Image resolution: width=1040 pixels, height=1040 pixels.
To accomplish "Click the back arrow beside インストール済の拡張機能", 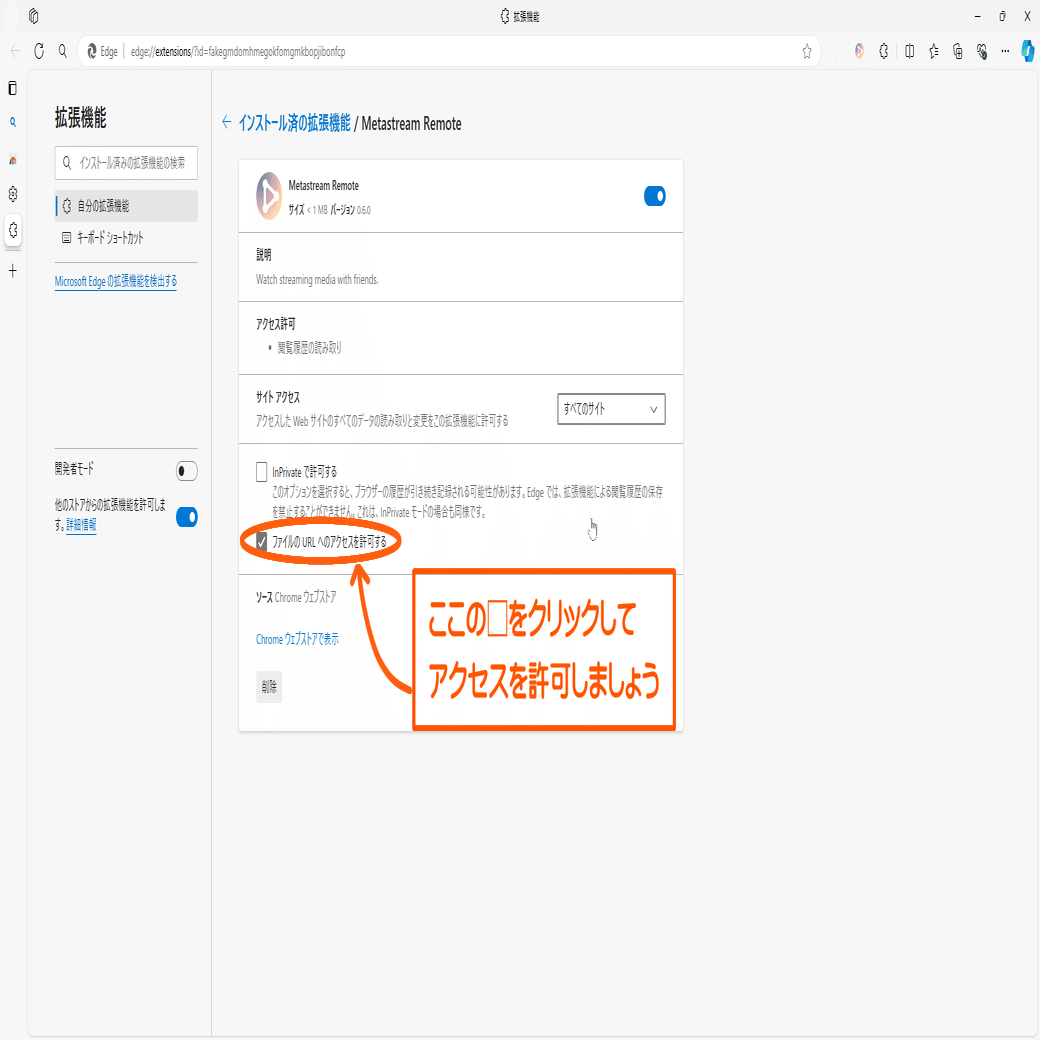I will coord(227,122).
